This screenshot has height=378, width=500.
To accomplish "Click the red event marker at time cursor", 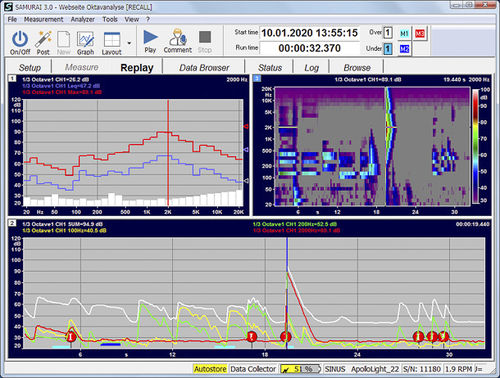I will [x=286, y=336].
